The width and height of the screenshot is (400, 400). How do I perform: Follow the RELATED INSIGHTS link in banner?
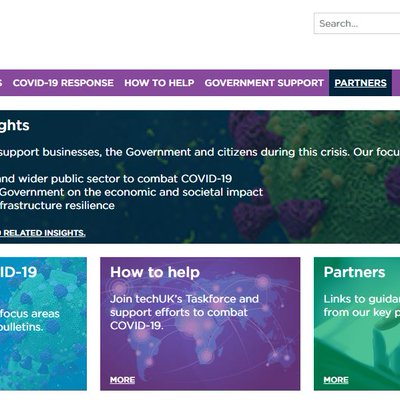[43, 233]
